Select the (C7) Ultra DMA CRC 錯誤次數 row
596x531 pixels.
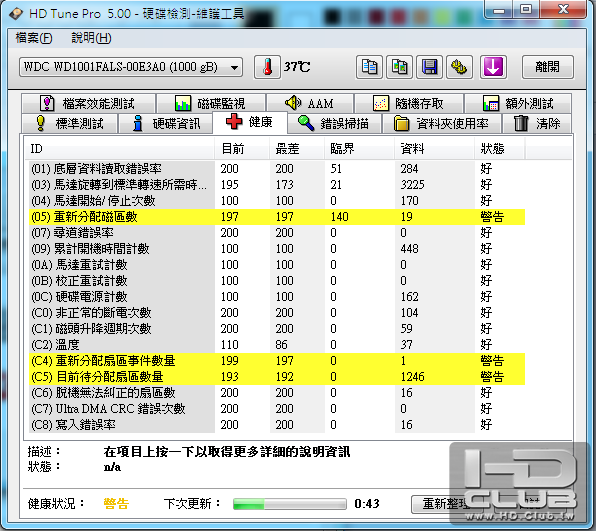pos(277,409)
